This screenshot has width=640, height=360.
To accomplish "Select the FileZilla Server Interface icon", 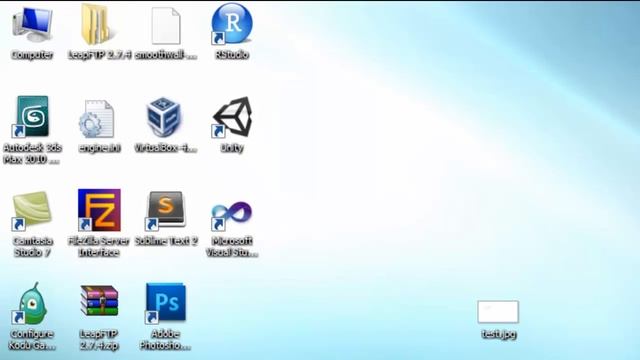I will (99, 210).
